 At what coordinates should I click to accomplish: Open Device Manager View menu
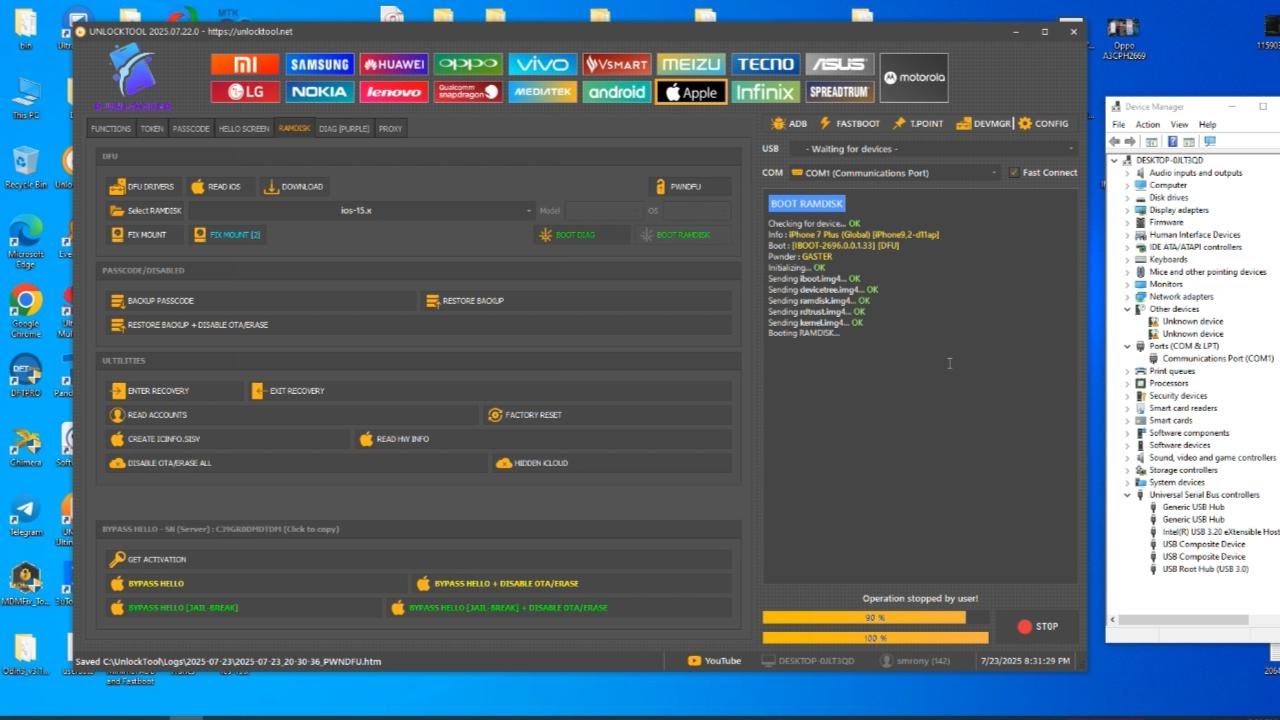tap(1179, 125)
